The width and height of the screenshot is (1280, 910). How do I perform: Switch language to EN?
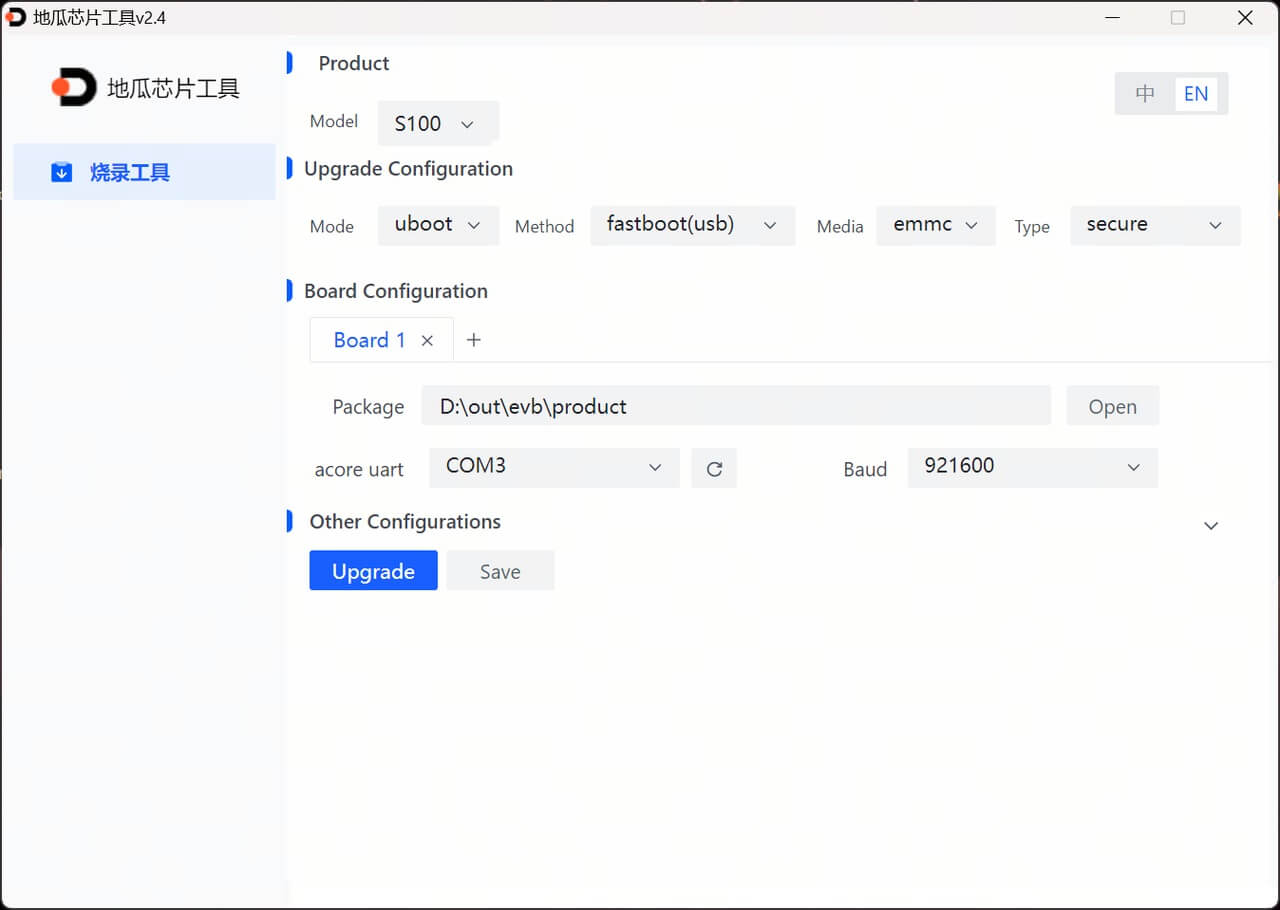click(1196, 94)
